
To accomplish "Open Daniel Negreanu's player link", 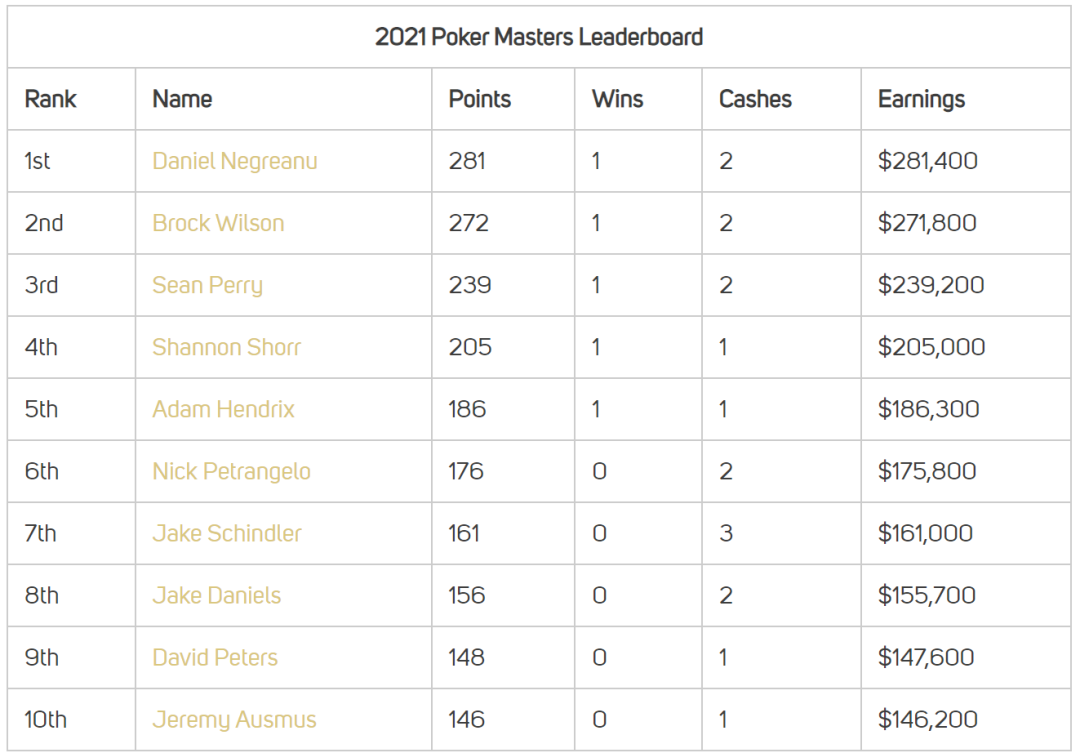I will point(235,161).
